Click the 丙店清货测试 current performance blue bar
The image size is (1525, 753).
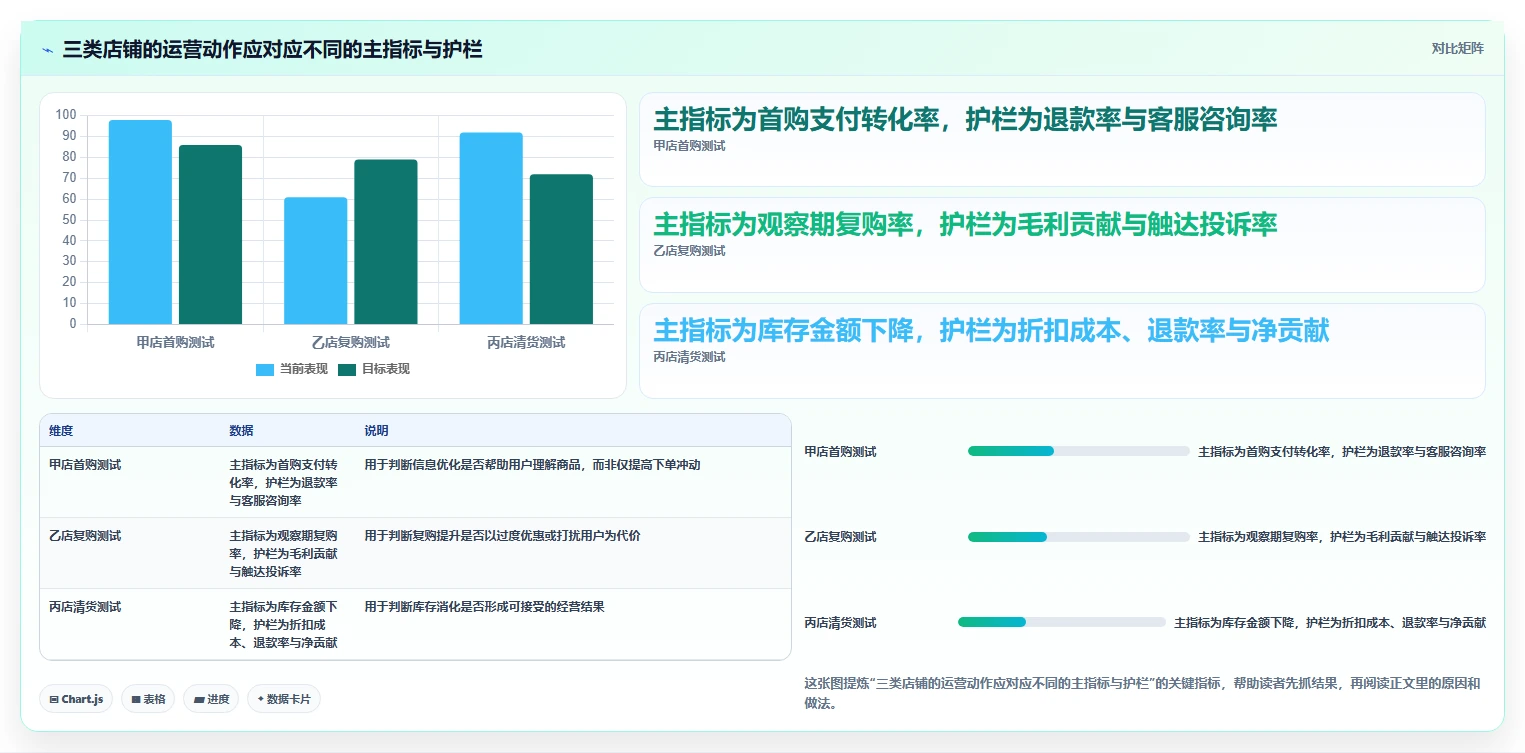(x=491, y=228)
